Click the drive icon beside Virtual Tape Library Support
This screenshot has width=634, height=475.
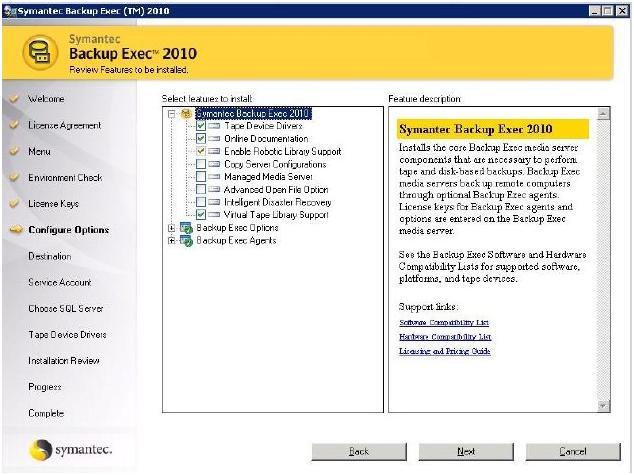214,214
